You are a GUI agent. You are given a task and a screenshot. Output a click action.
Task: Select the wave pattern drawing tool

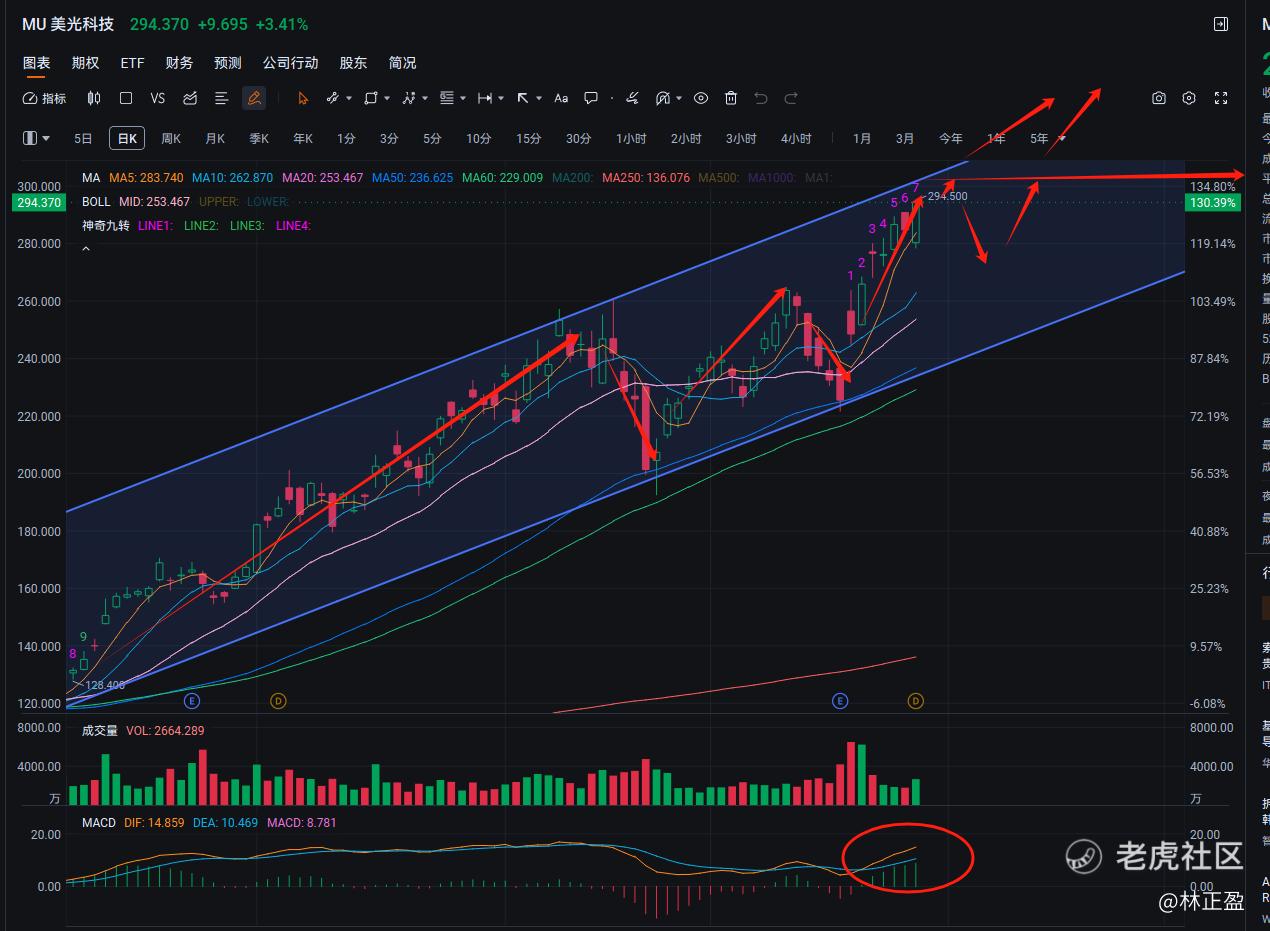pos(409,98)
